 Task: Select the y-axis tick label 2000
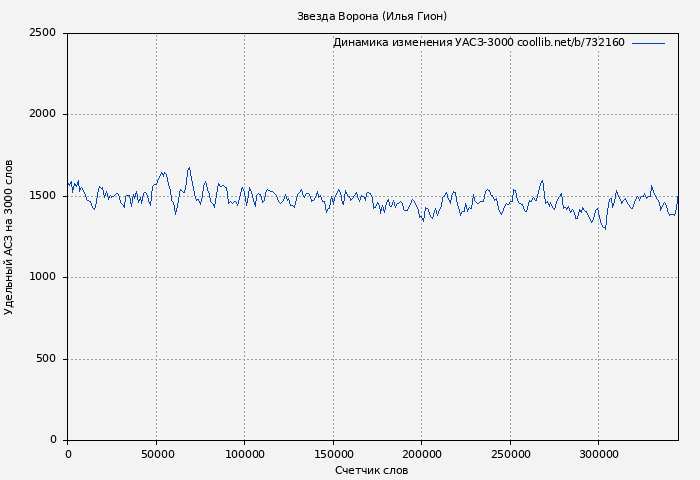[x=42, y=114]
